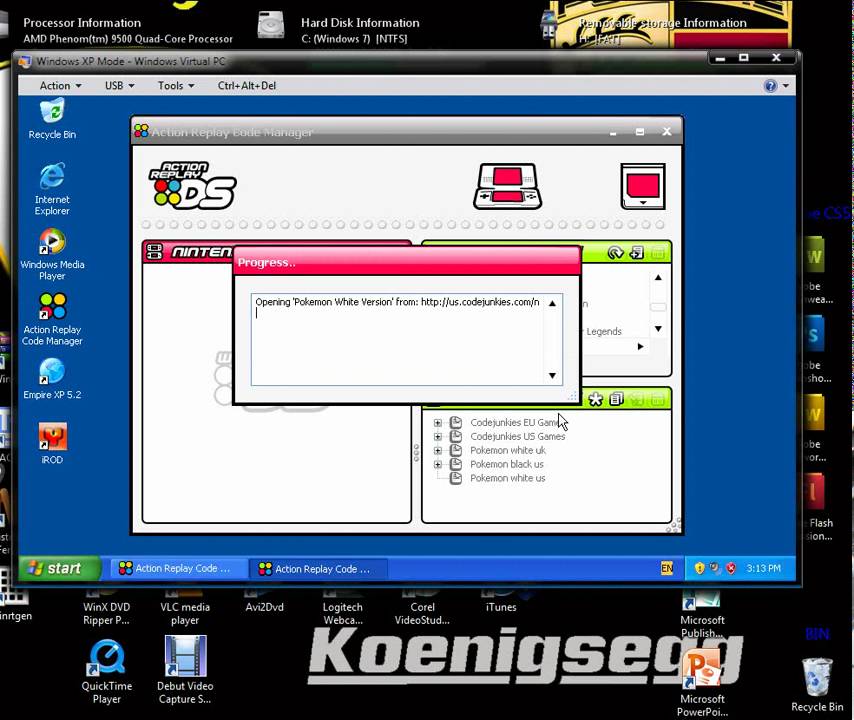Click the Codejunkies US Games document icon
This screenshot has height=720, width=854.
click(x=456, y=436)
